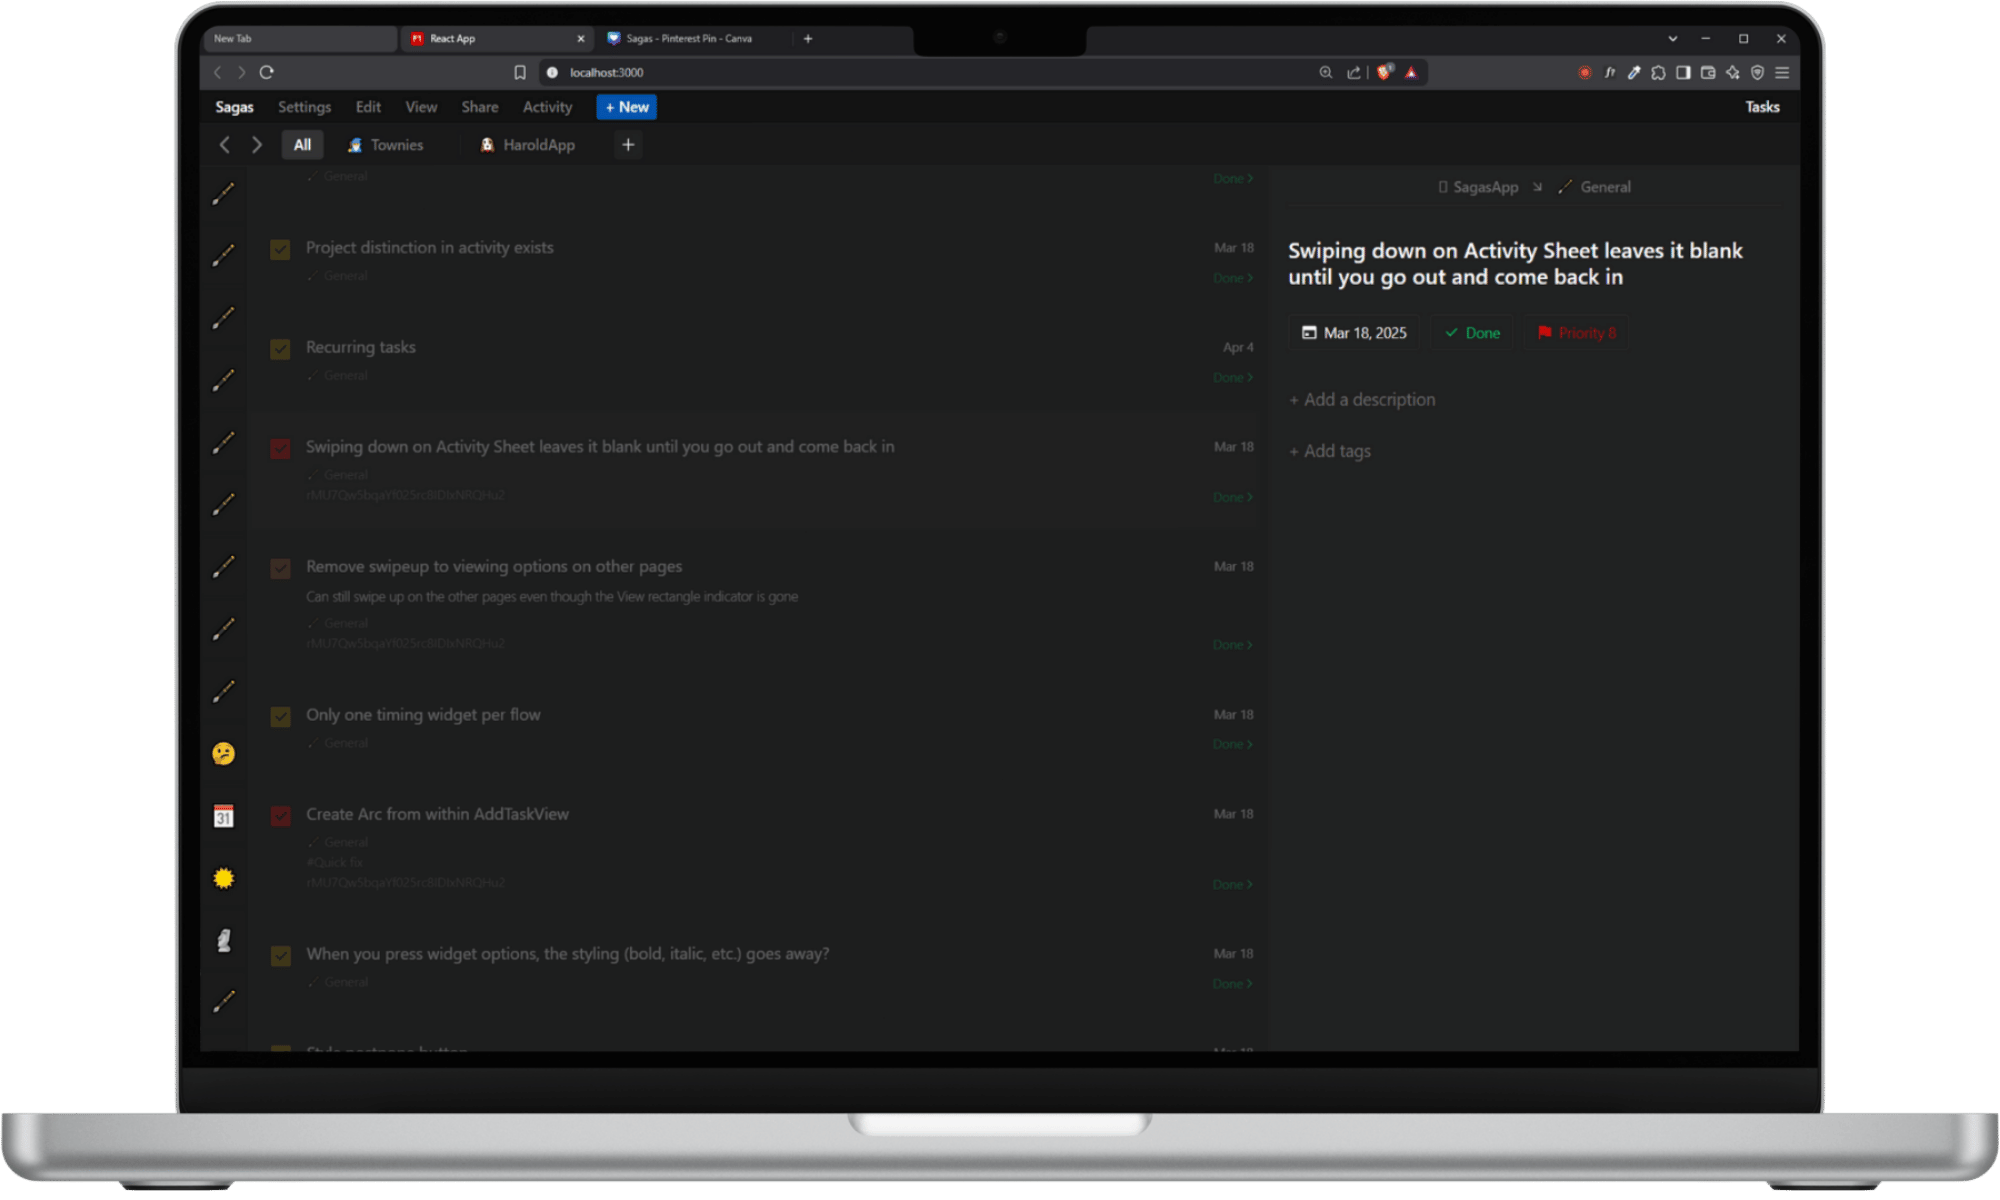
Task: Open the Mar 18, 2025 date picker
Action: click(1355, 333)
